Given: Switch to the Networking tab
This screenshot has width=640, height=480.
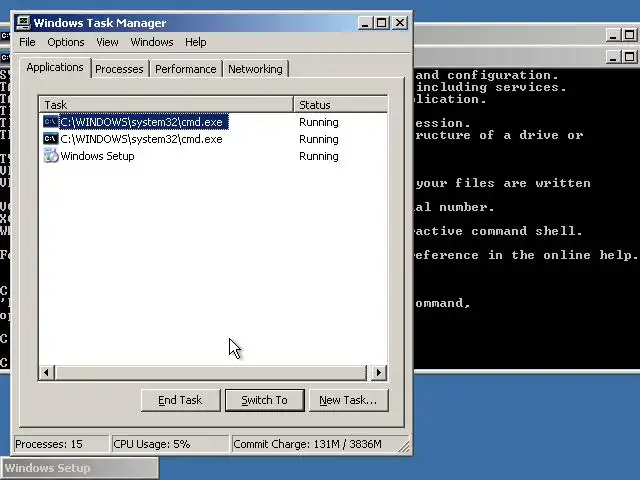Looking at the screenshot, I should coord(255,69).
